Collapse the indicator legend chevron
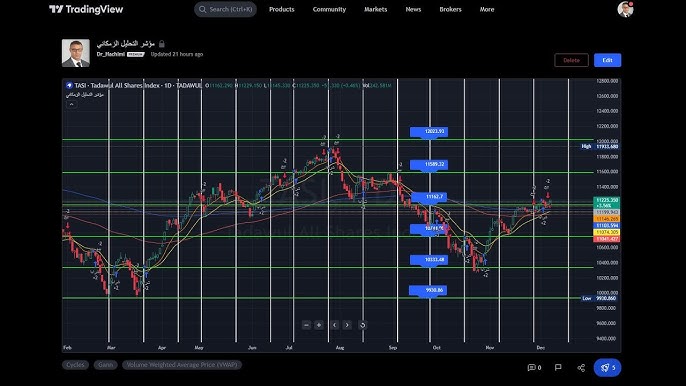The width and height of the screenshot is (686, 386). point(72,104)
